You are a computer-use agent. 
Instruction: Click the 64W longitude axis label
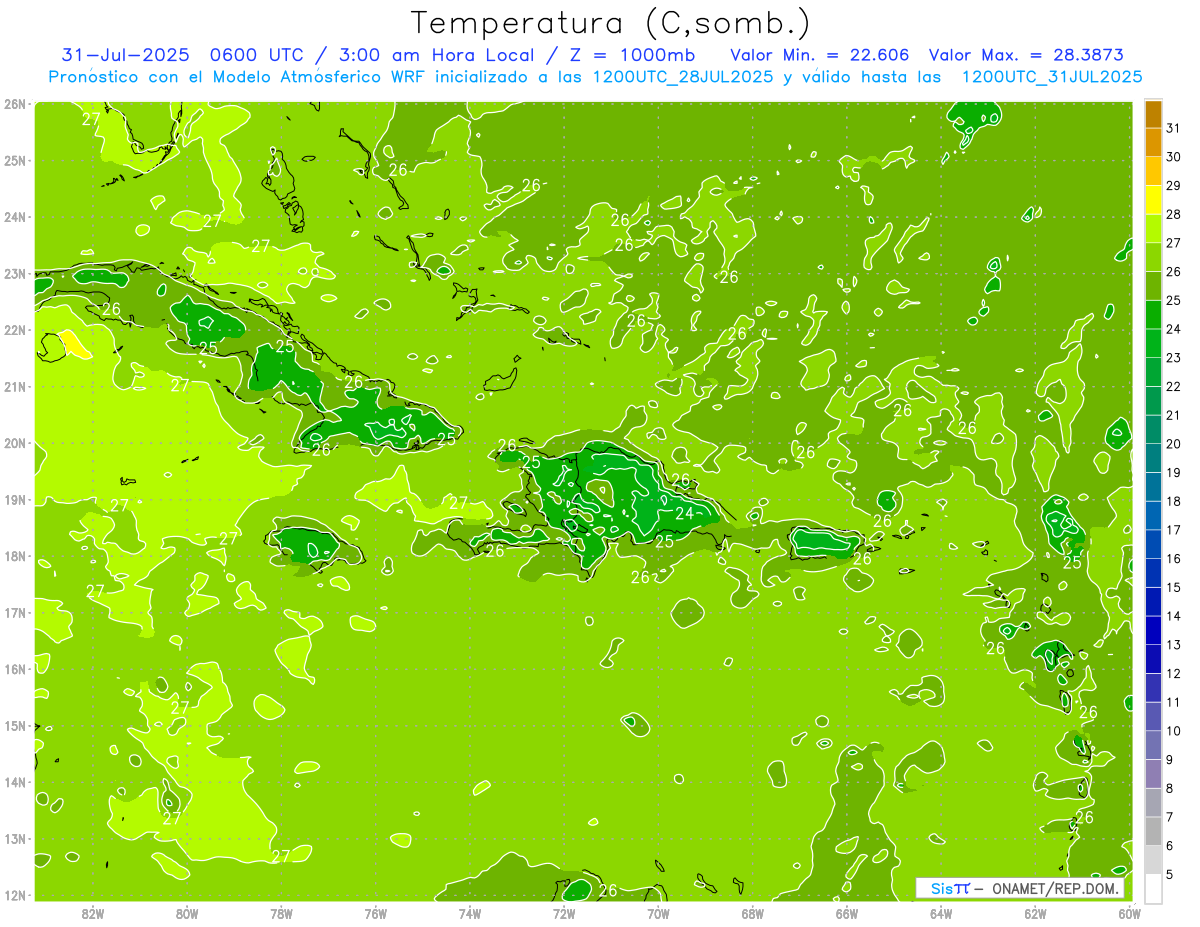tap(941, 913)
